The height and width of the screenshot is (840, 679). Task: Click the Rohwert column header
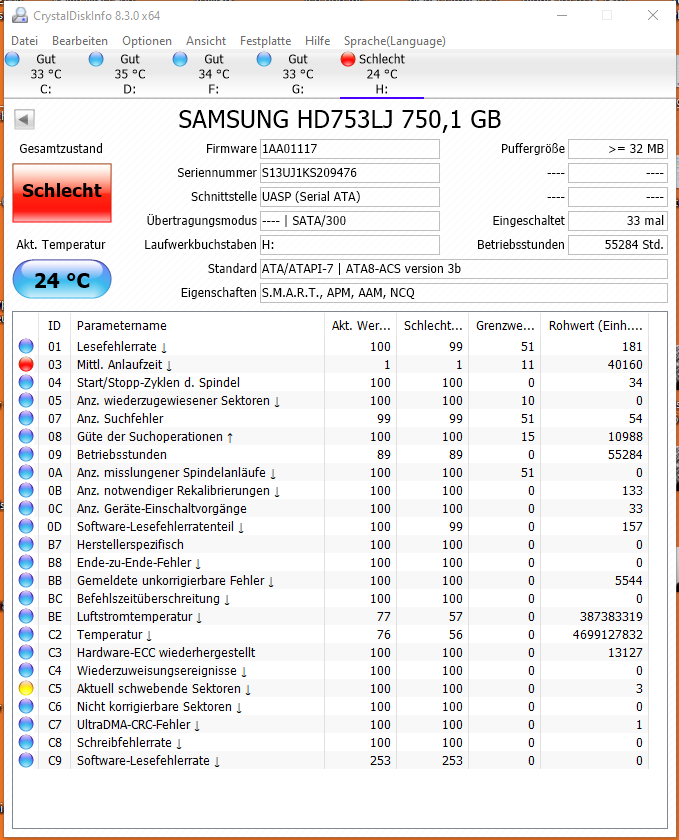pos(595,326)
